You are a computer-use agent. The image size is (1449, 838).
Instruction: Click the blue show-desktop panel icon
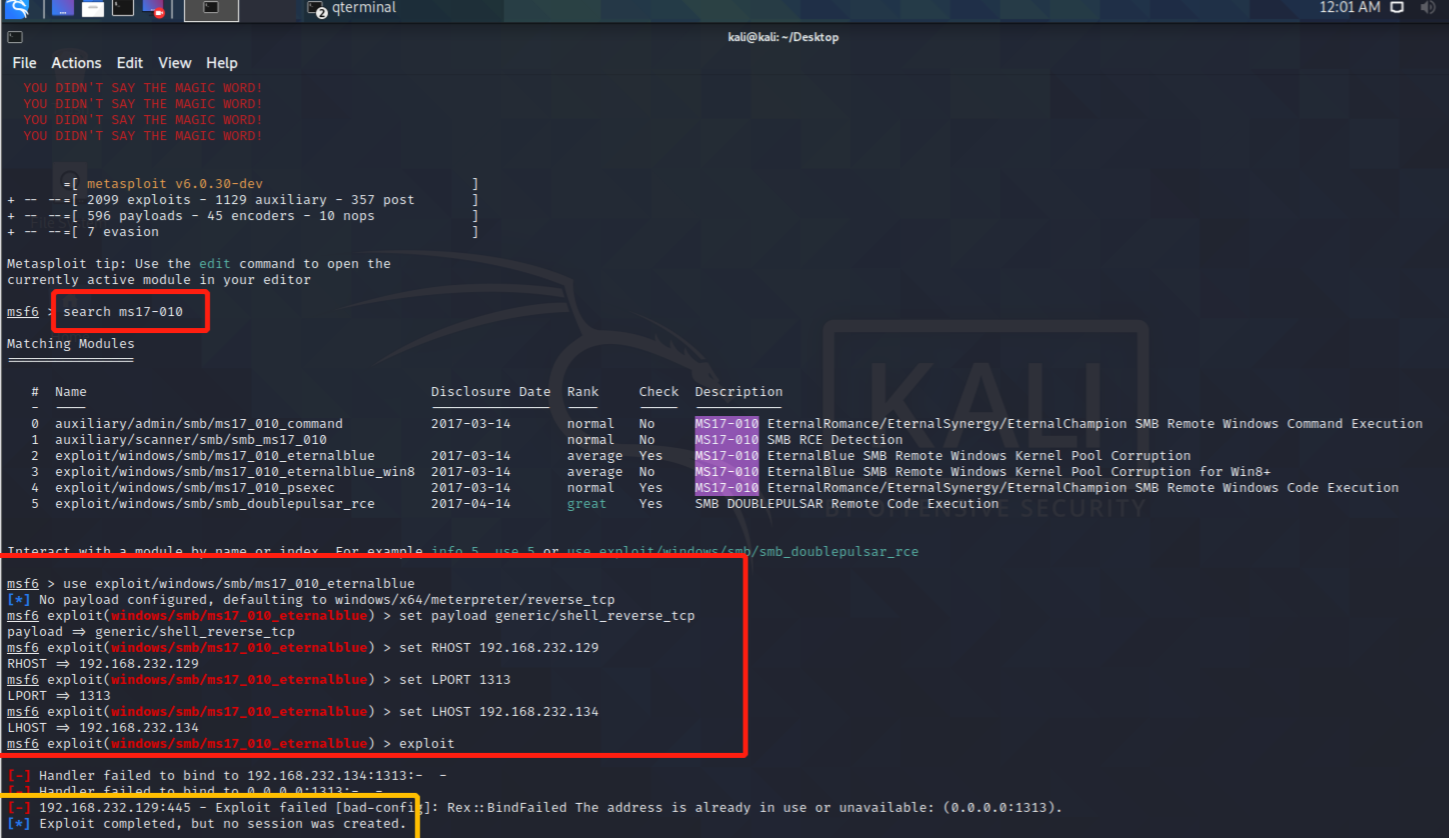[x=62, y=9]
